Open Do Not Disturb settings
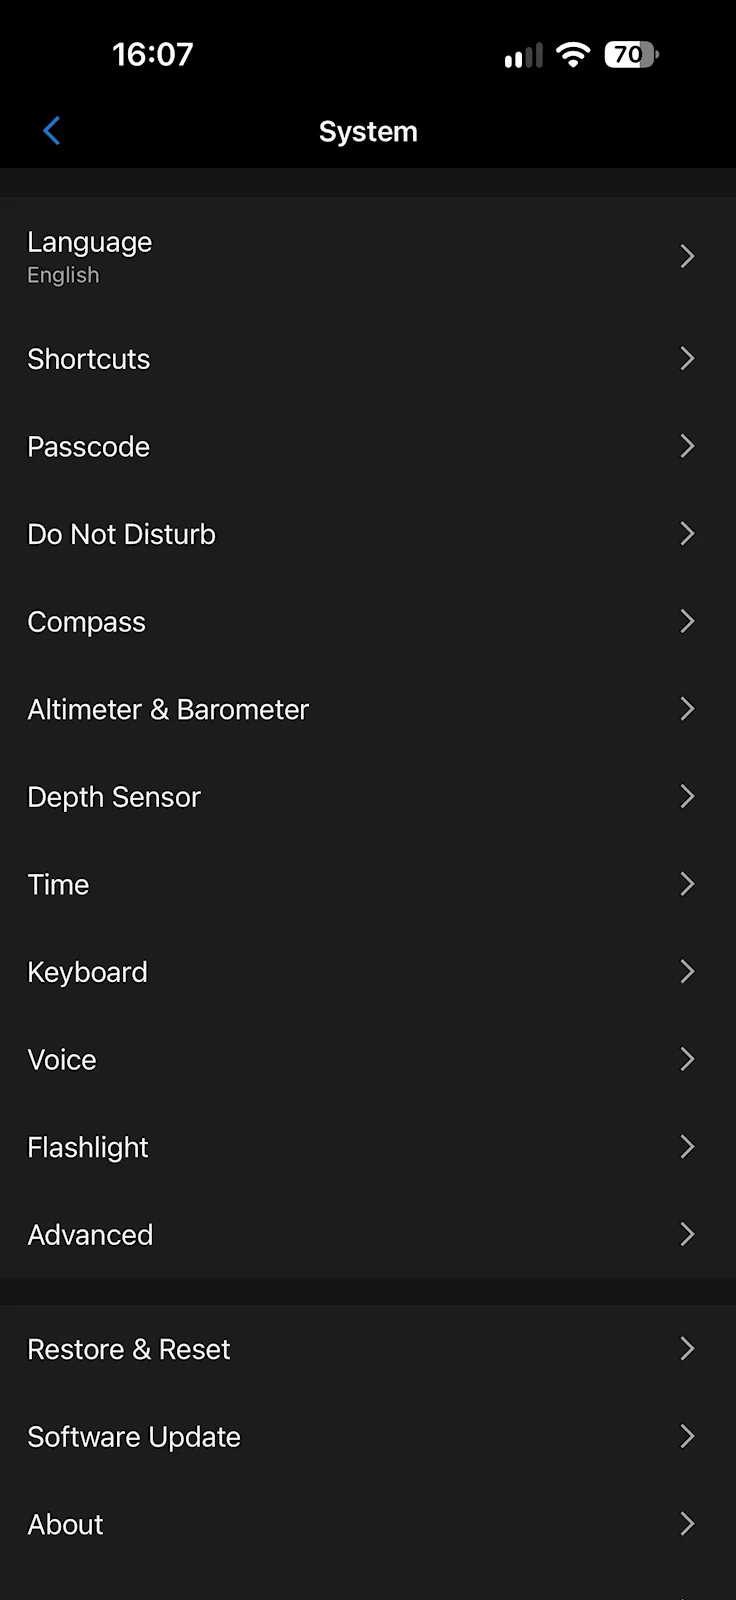Screen dimensions: 736x1600 [x=368, y=534]
